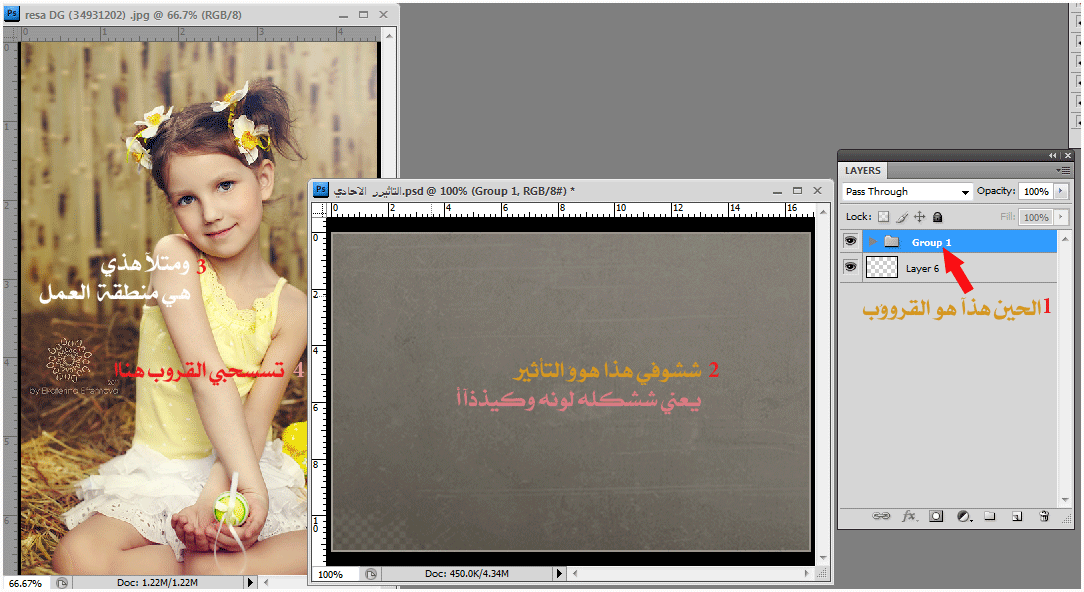Open the Opacity slider arrow

pos(1061,191)
